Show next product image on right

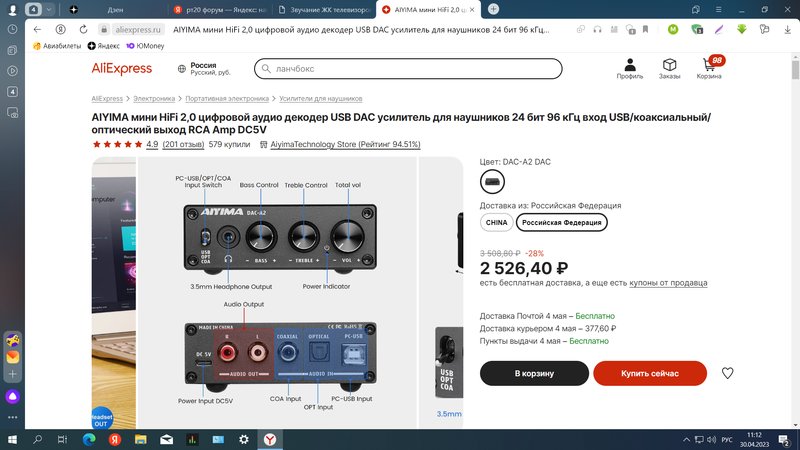441,292
